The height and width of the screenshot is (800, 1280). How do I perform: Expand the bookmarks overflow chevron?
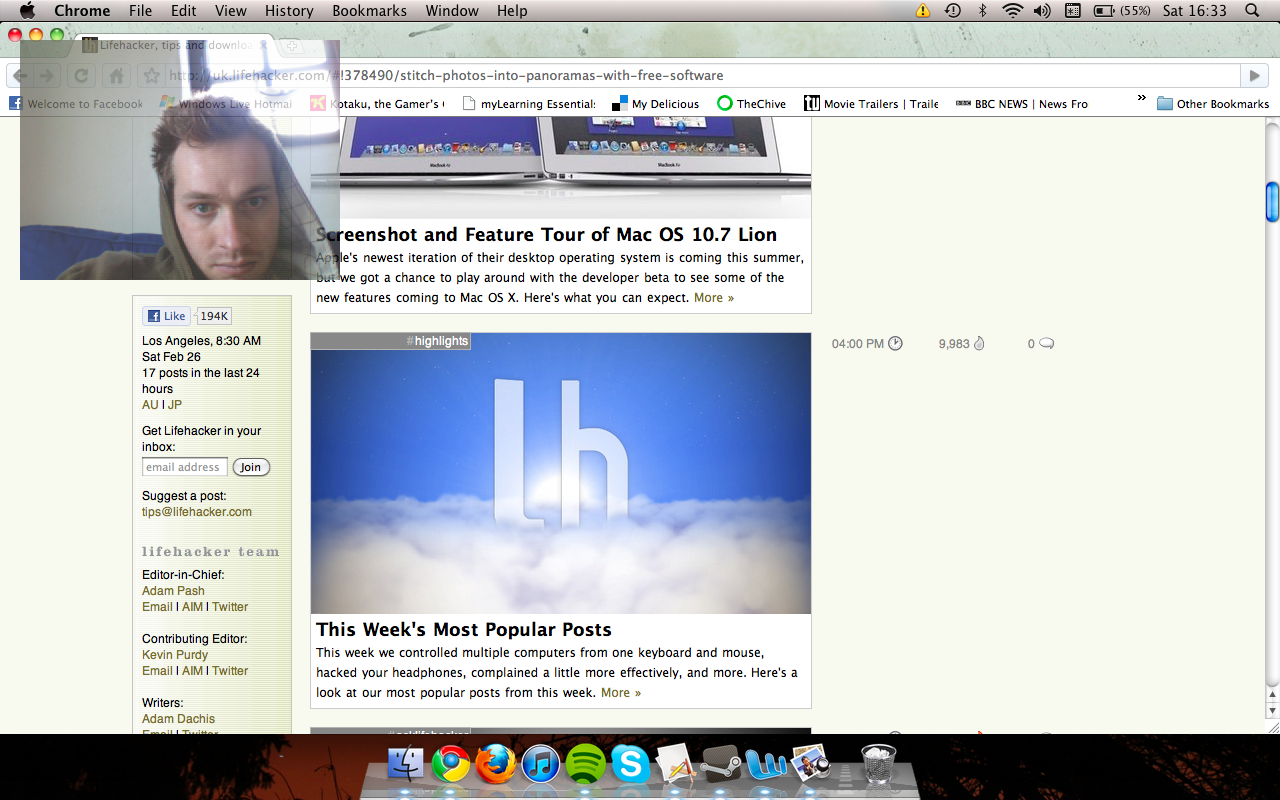point(1141,99)
